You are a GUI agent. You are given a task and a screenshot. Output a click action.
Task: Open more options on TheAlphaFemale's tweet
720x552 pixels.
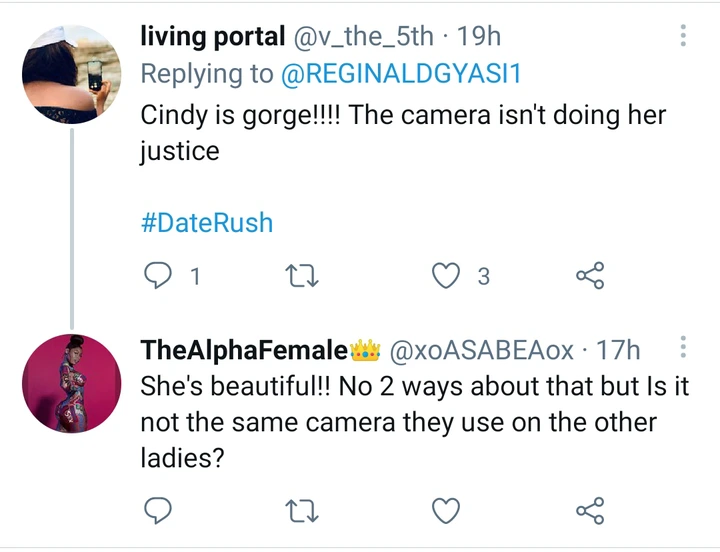(684, 348)
